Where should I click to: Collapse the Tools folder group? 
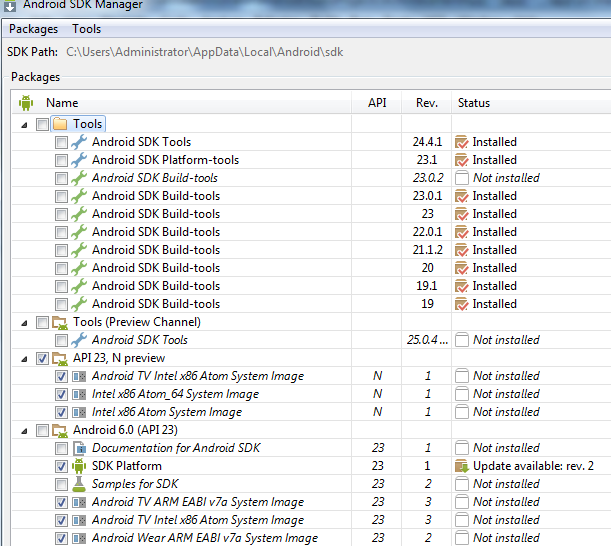(x=24, y=125)
